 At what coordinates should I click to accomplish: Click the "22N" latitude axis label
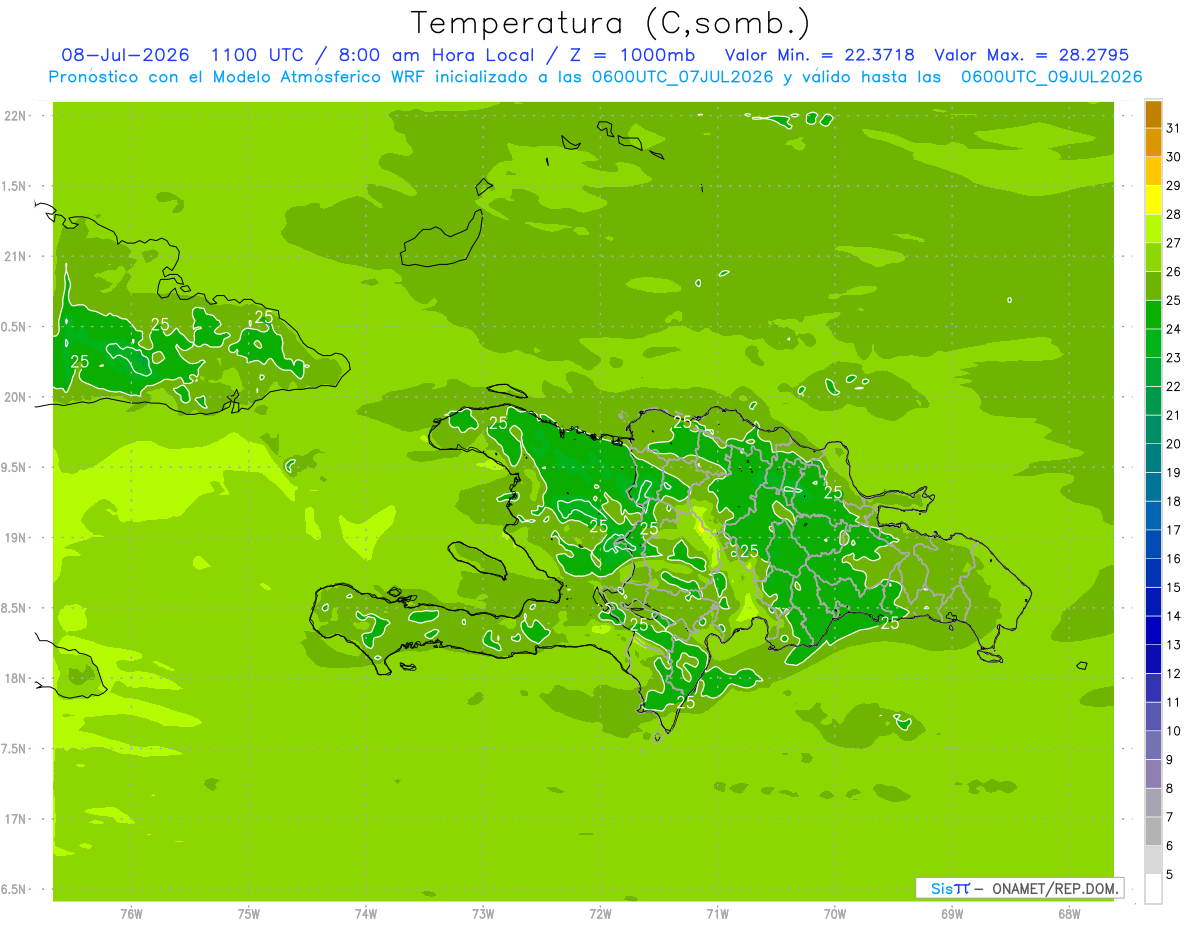[x=17, y=116]
